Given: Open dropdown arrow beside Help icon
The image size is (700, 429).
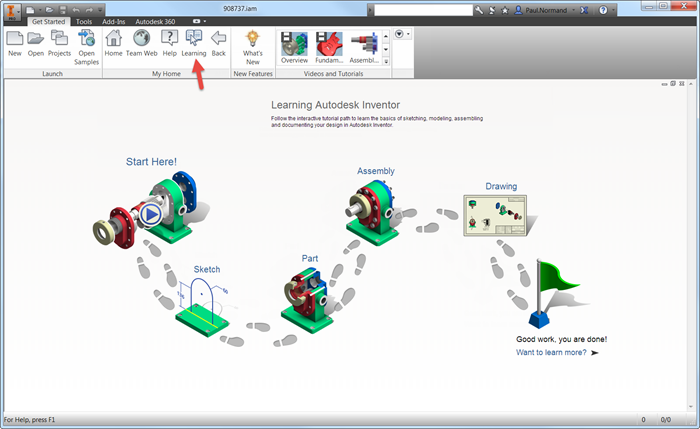Looking at the screenshot, I should point(613,10).
